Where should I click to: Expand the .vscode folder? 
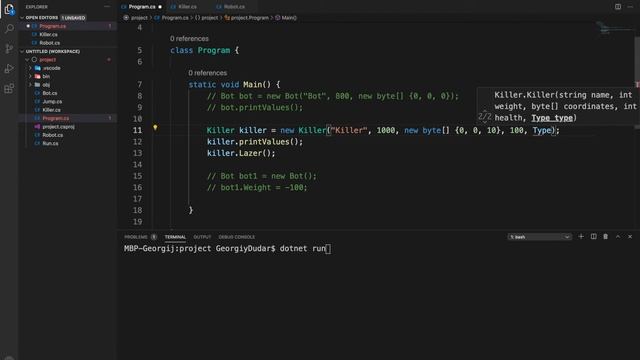30,68
